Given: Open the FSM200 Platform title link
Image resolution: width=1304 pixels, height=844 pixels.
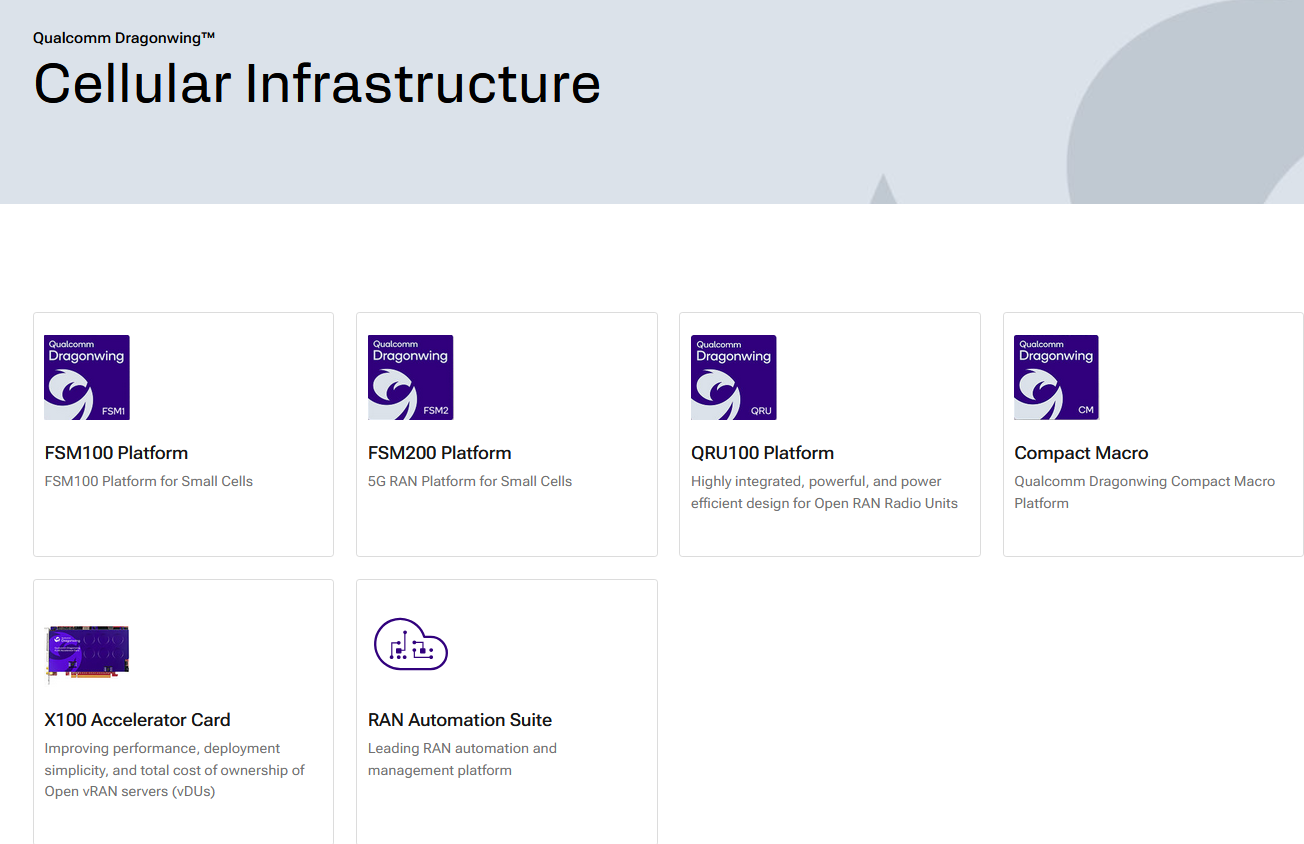Looking at the screenshot, I should point(439,453).
